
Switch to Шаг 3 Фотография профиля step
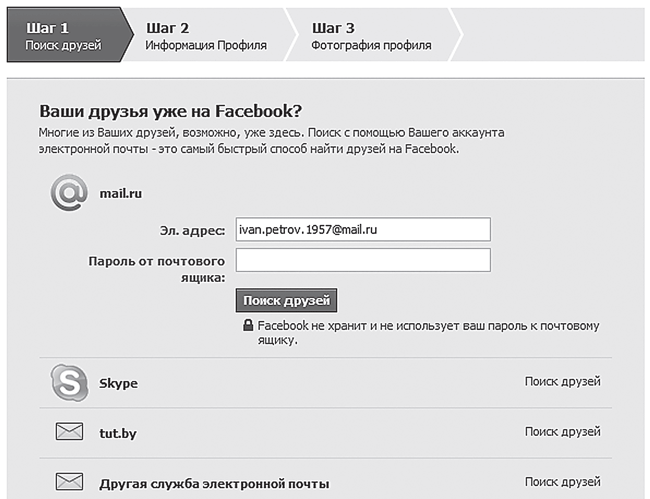(x=371, y=36)
